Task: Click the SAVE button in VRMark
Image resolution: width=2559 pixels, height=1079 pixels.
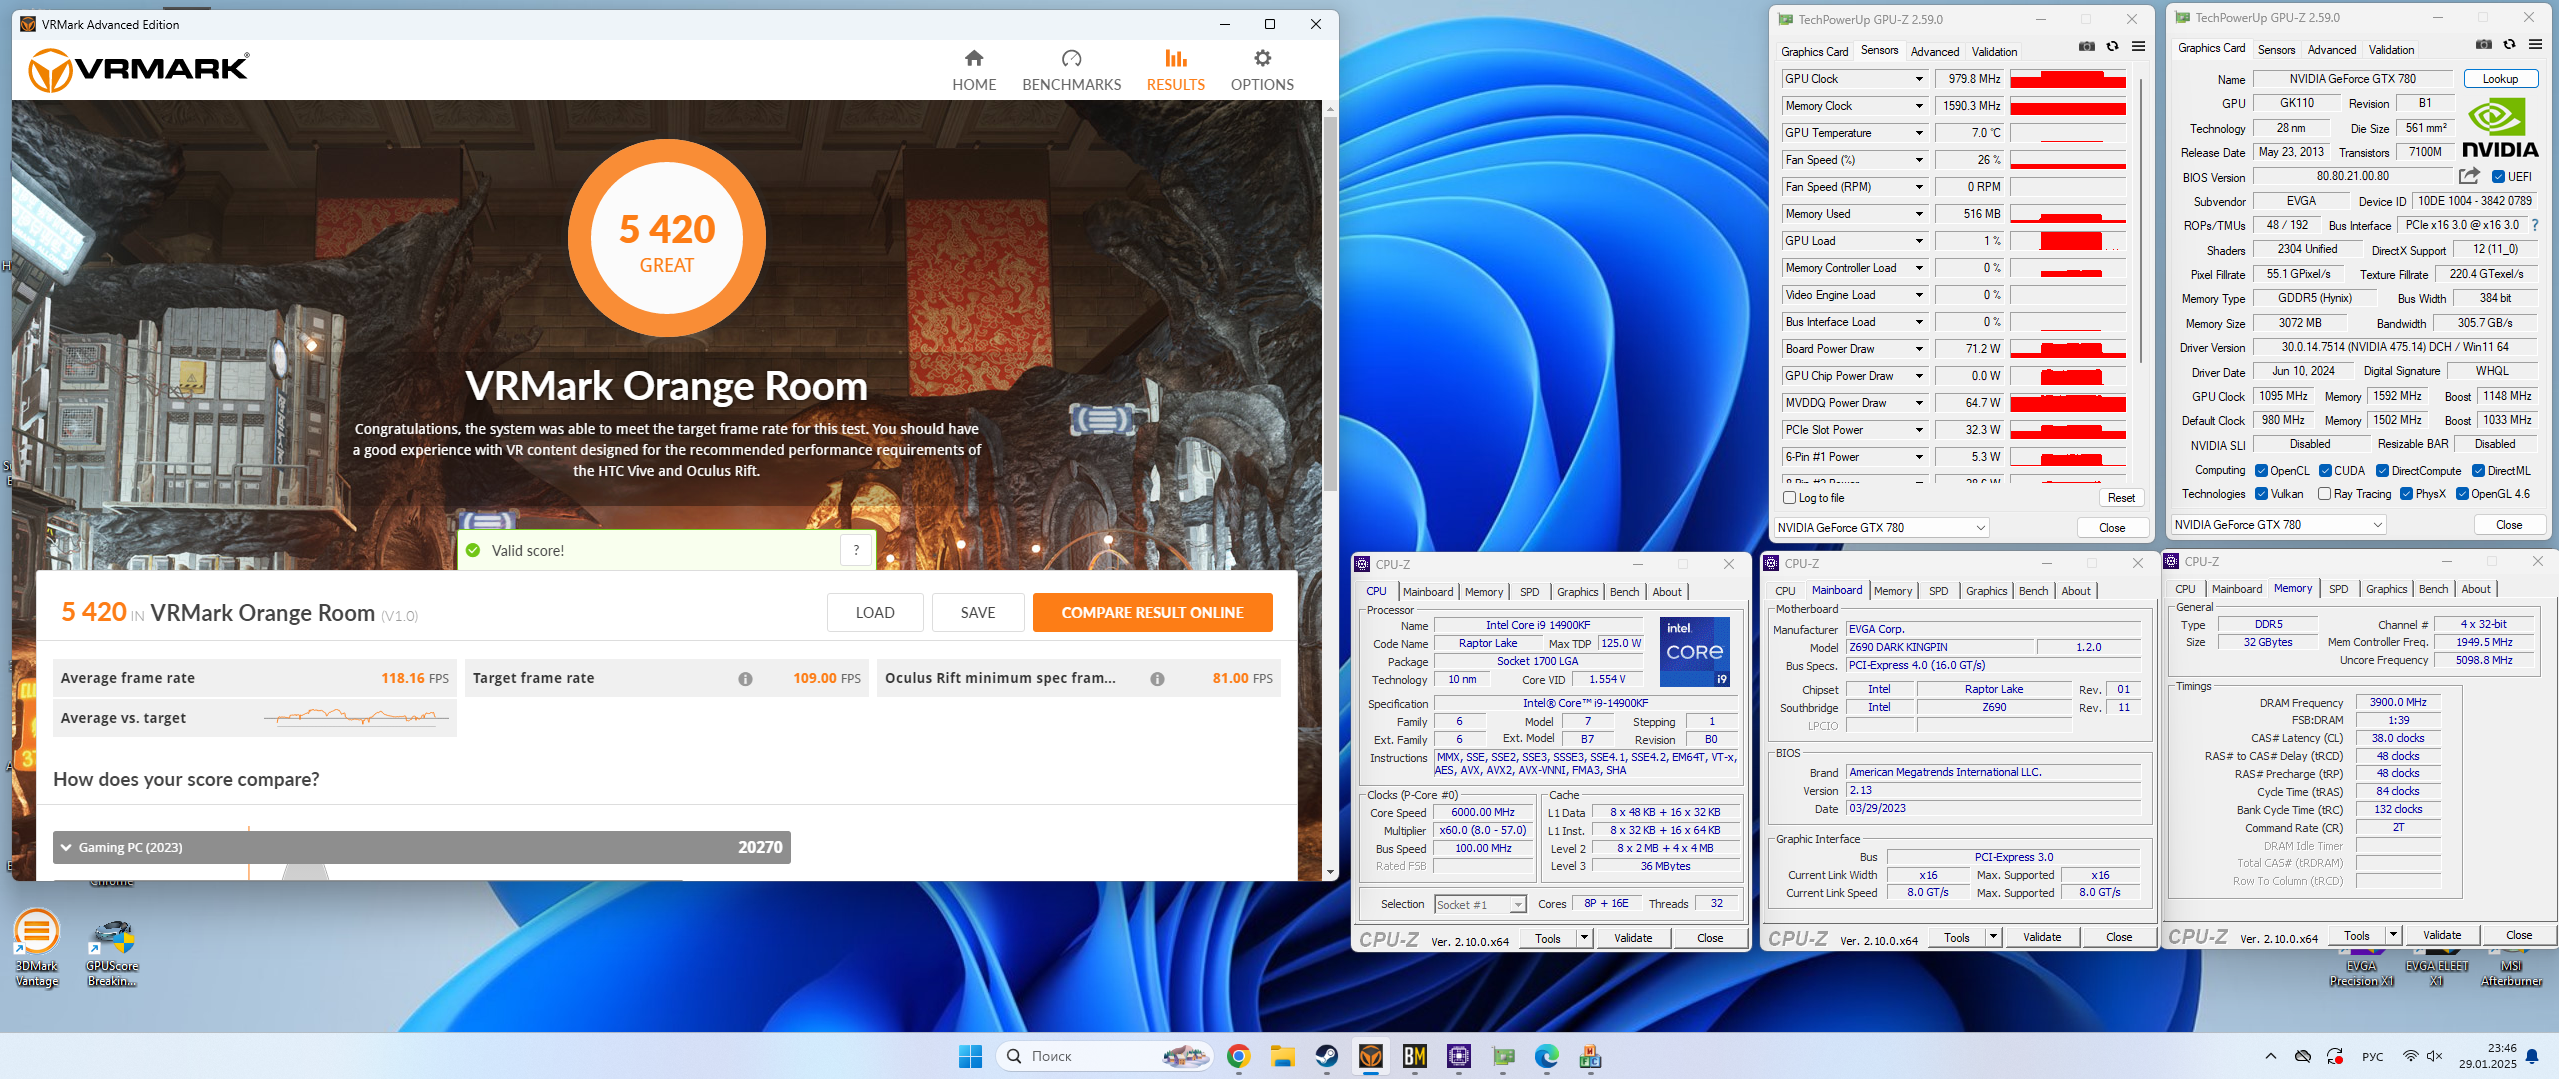Action: tap(978, 613)
